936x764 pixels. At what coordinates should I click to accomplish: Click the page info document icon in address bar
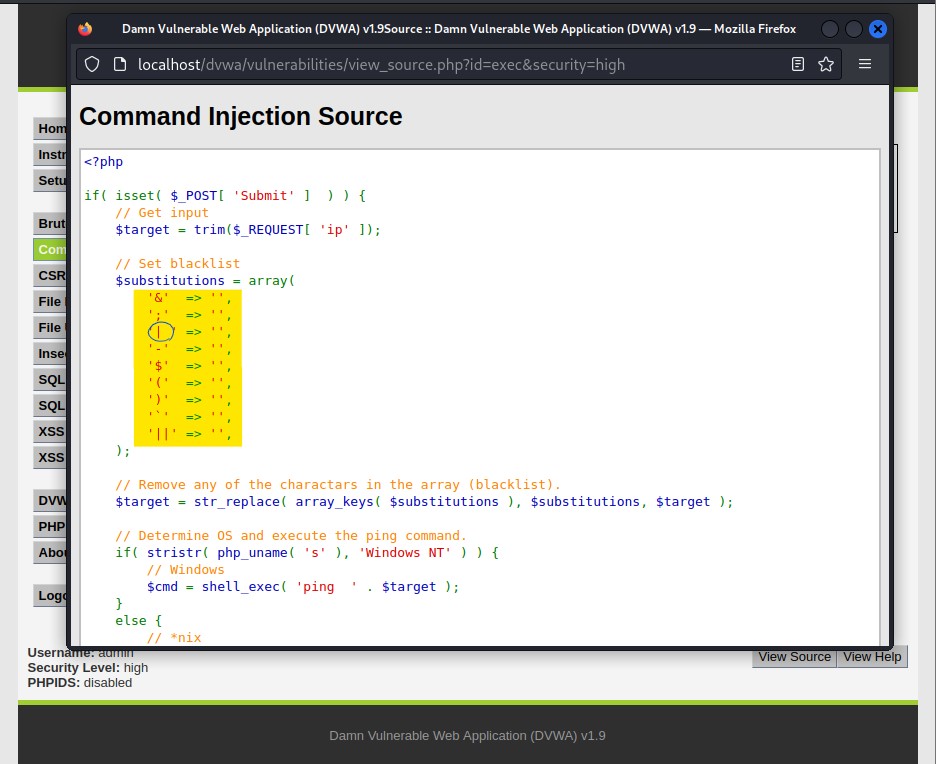point(120,64)
